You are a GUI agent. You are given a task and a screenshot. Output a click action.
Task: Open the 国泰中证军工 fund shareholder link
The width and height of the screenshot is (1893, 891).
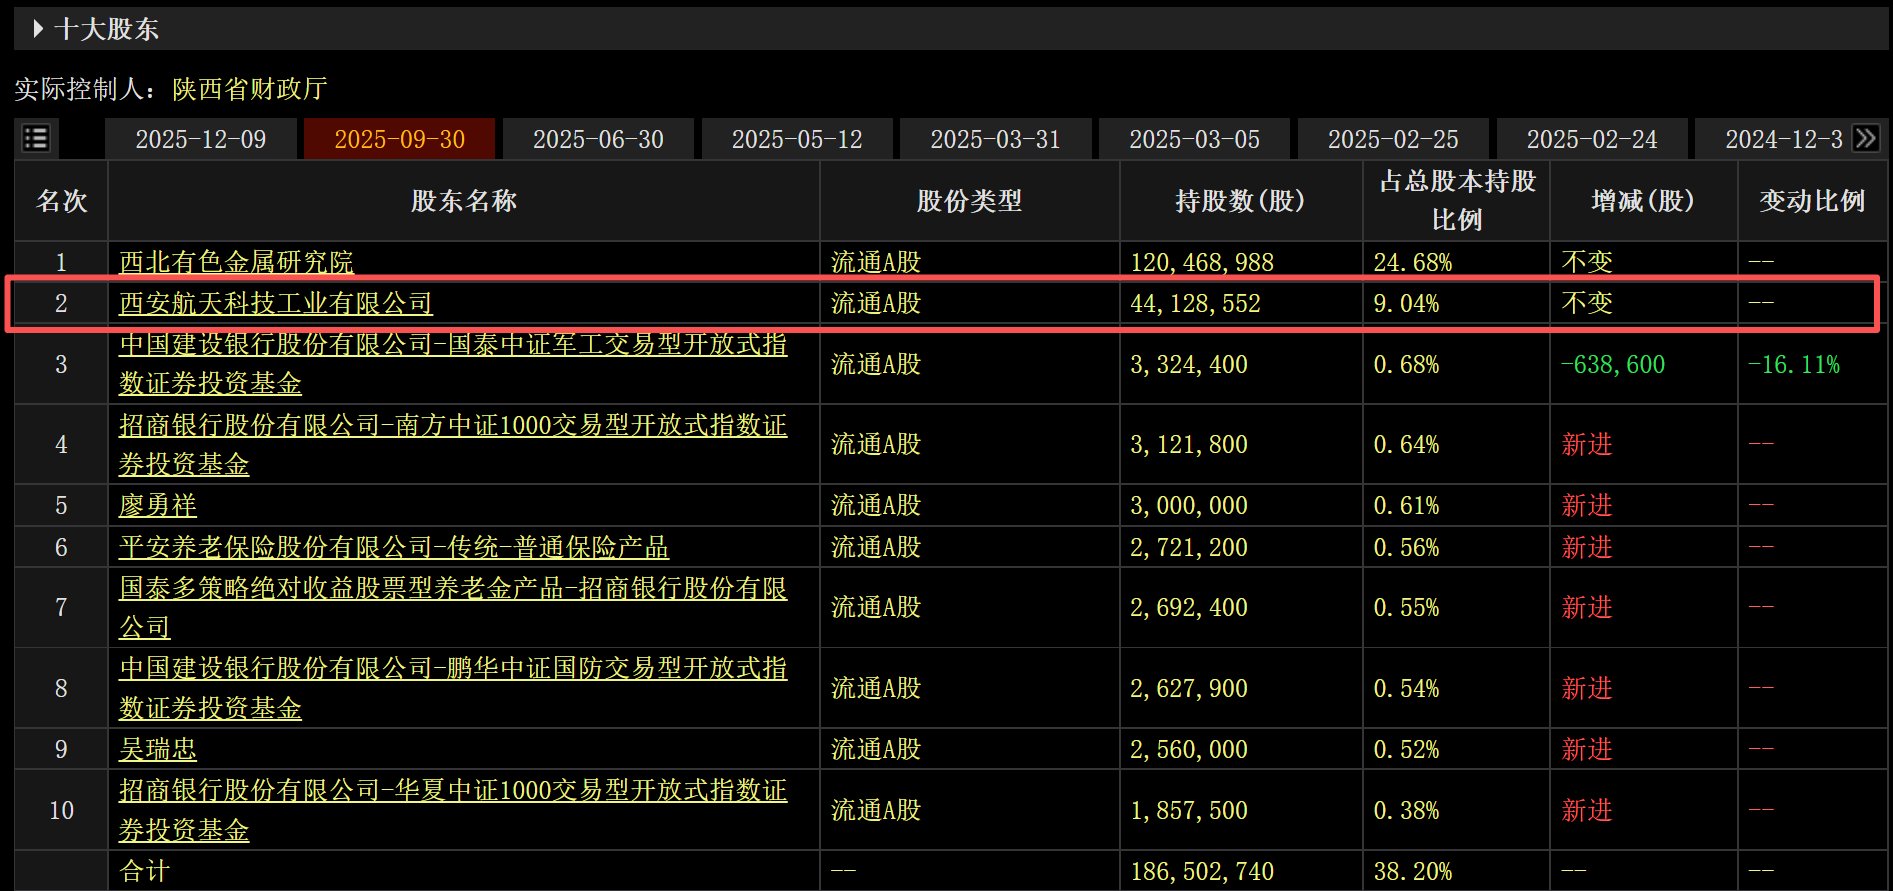[453, 364]
